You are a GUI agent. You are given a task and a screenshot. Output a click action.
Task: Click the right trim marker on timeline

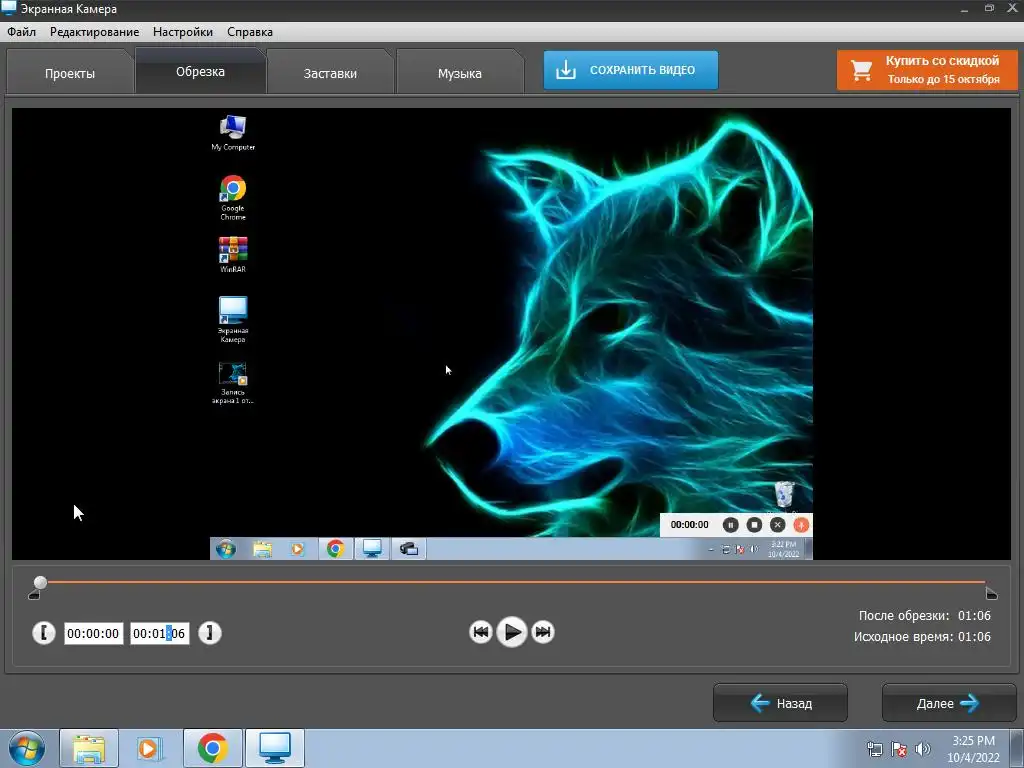[x=991, y=594]
